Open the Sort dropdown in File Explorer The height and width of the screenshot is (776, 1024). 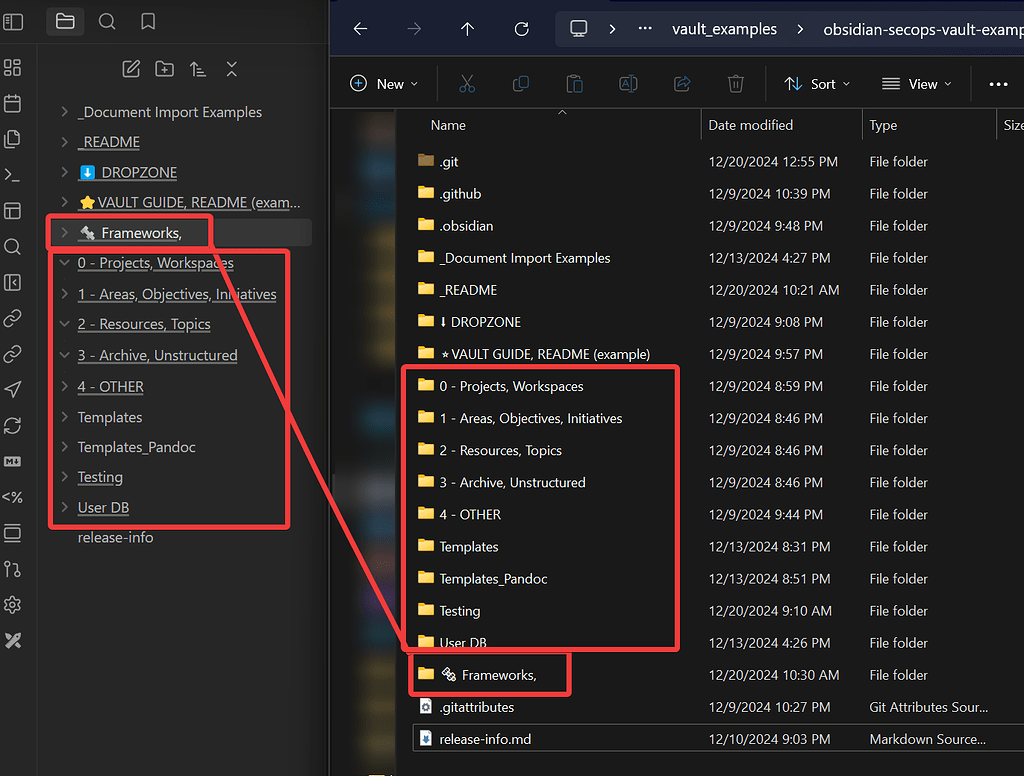point(816,84)
